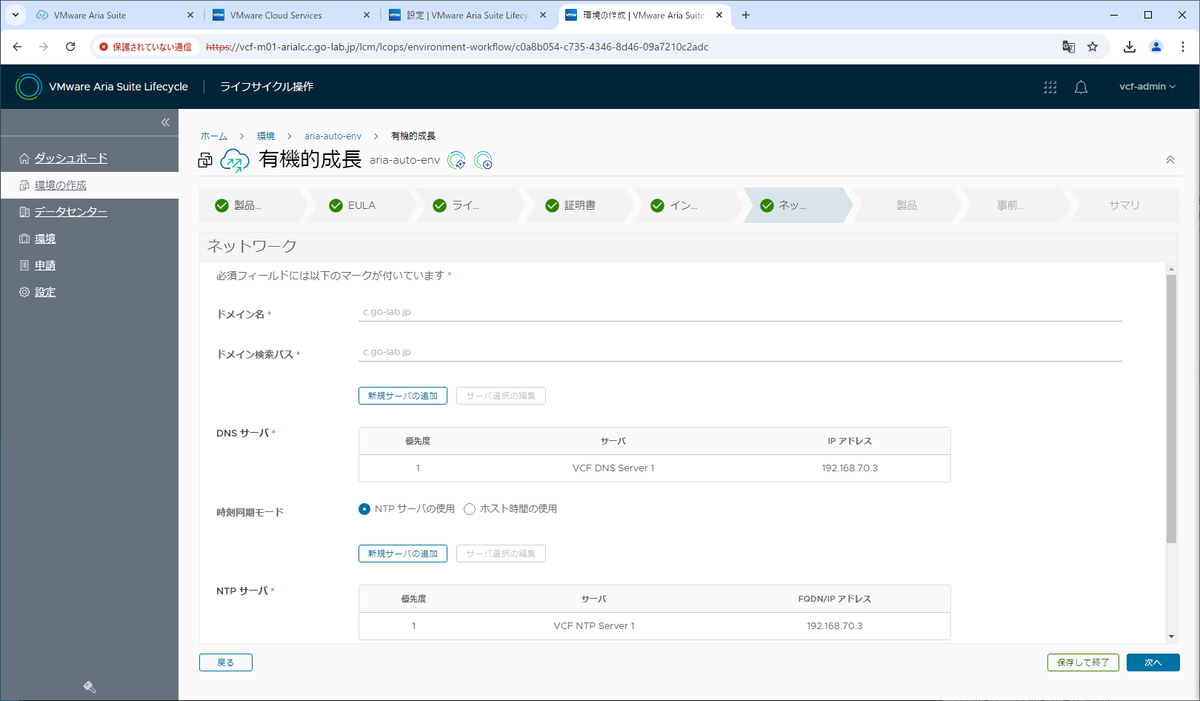Select VCF DNS Server 1 row
This screenshot has width=1200, height=701.
pyautogui.click(x=654, y=468)
